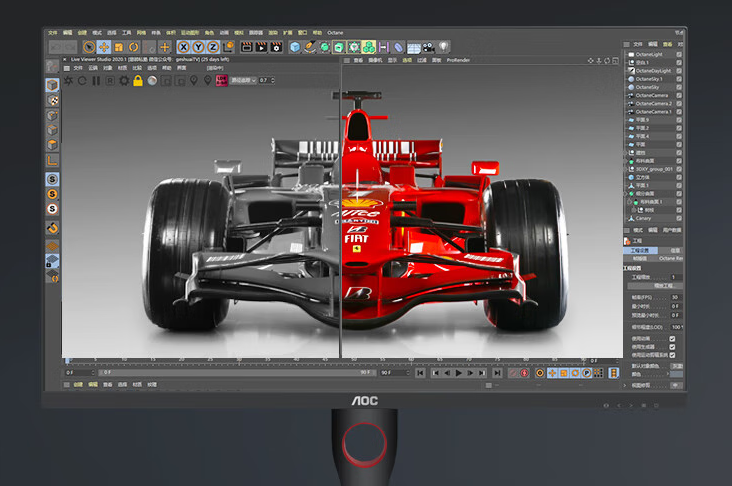Click the X axis lock icon
This screenshot has width=732, height=486.
184,46
